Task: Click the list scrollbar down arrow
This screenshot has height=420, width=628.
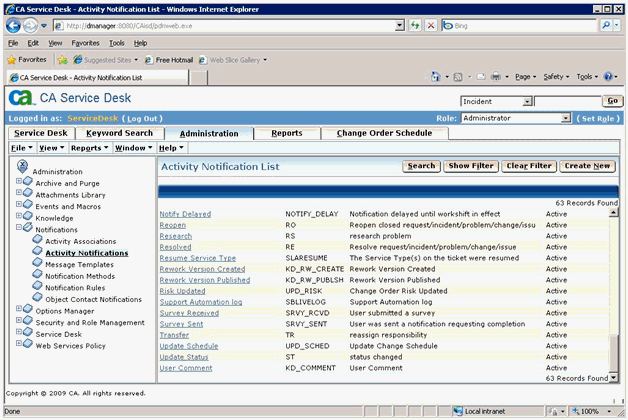Action: 613,378
